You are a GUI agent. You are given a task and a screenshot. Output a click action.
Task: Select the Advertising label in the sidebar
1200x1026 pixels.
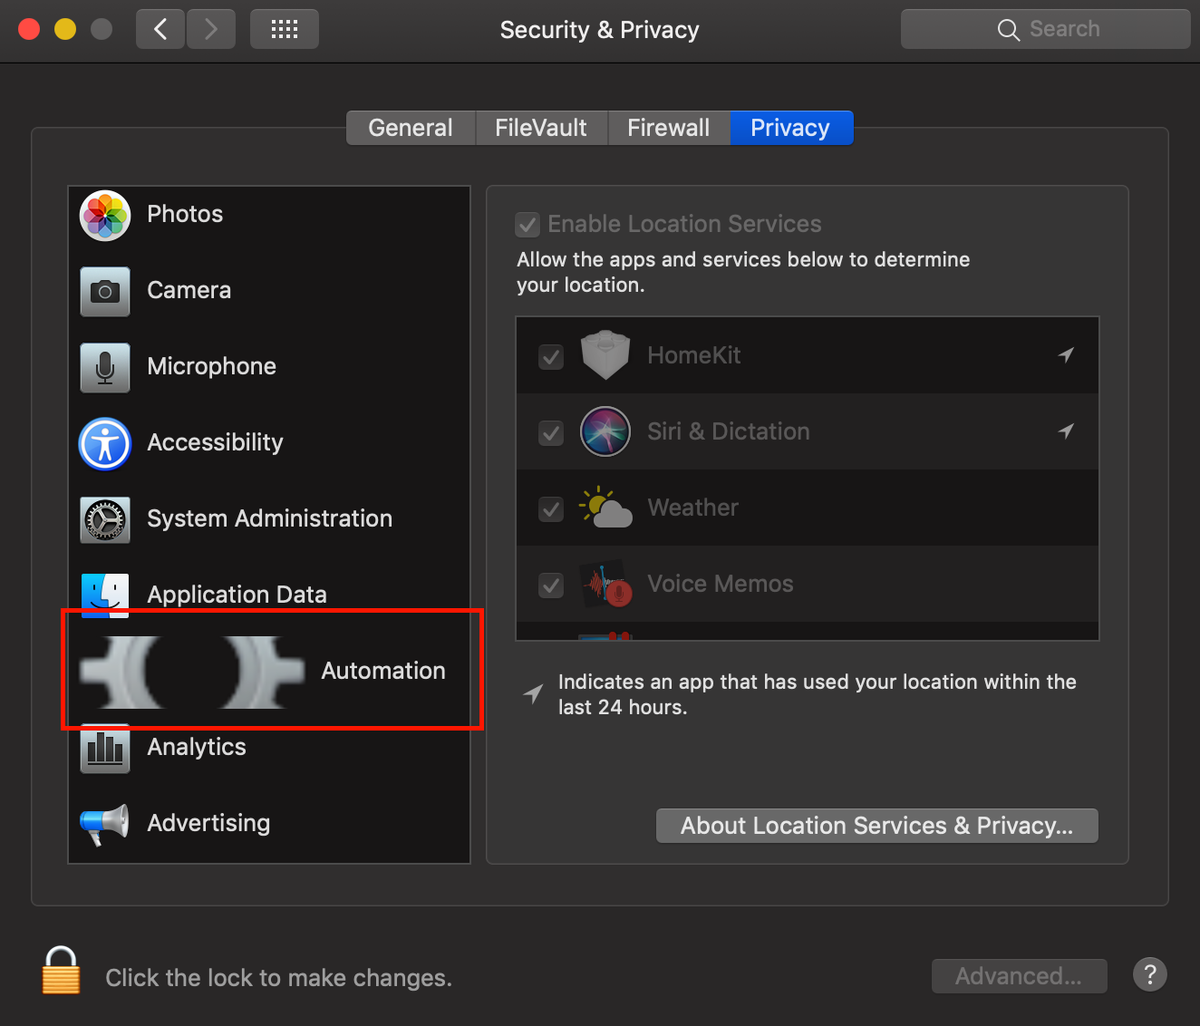coord(209,823)
